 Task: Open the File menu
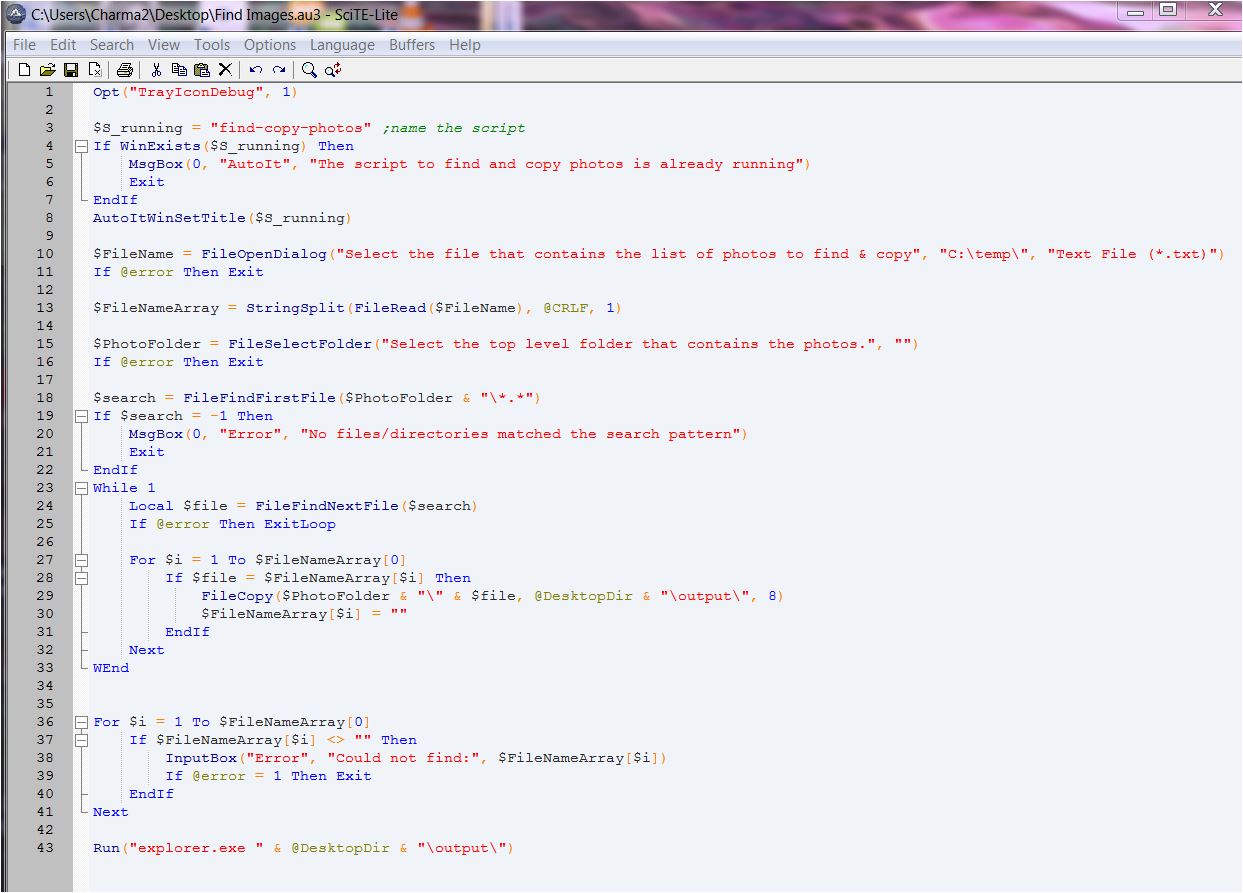pyautogui.click(x=24, y=45)
